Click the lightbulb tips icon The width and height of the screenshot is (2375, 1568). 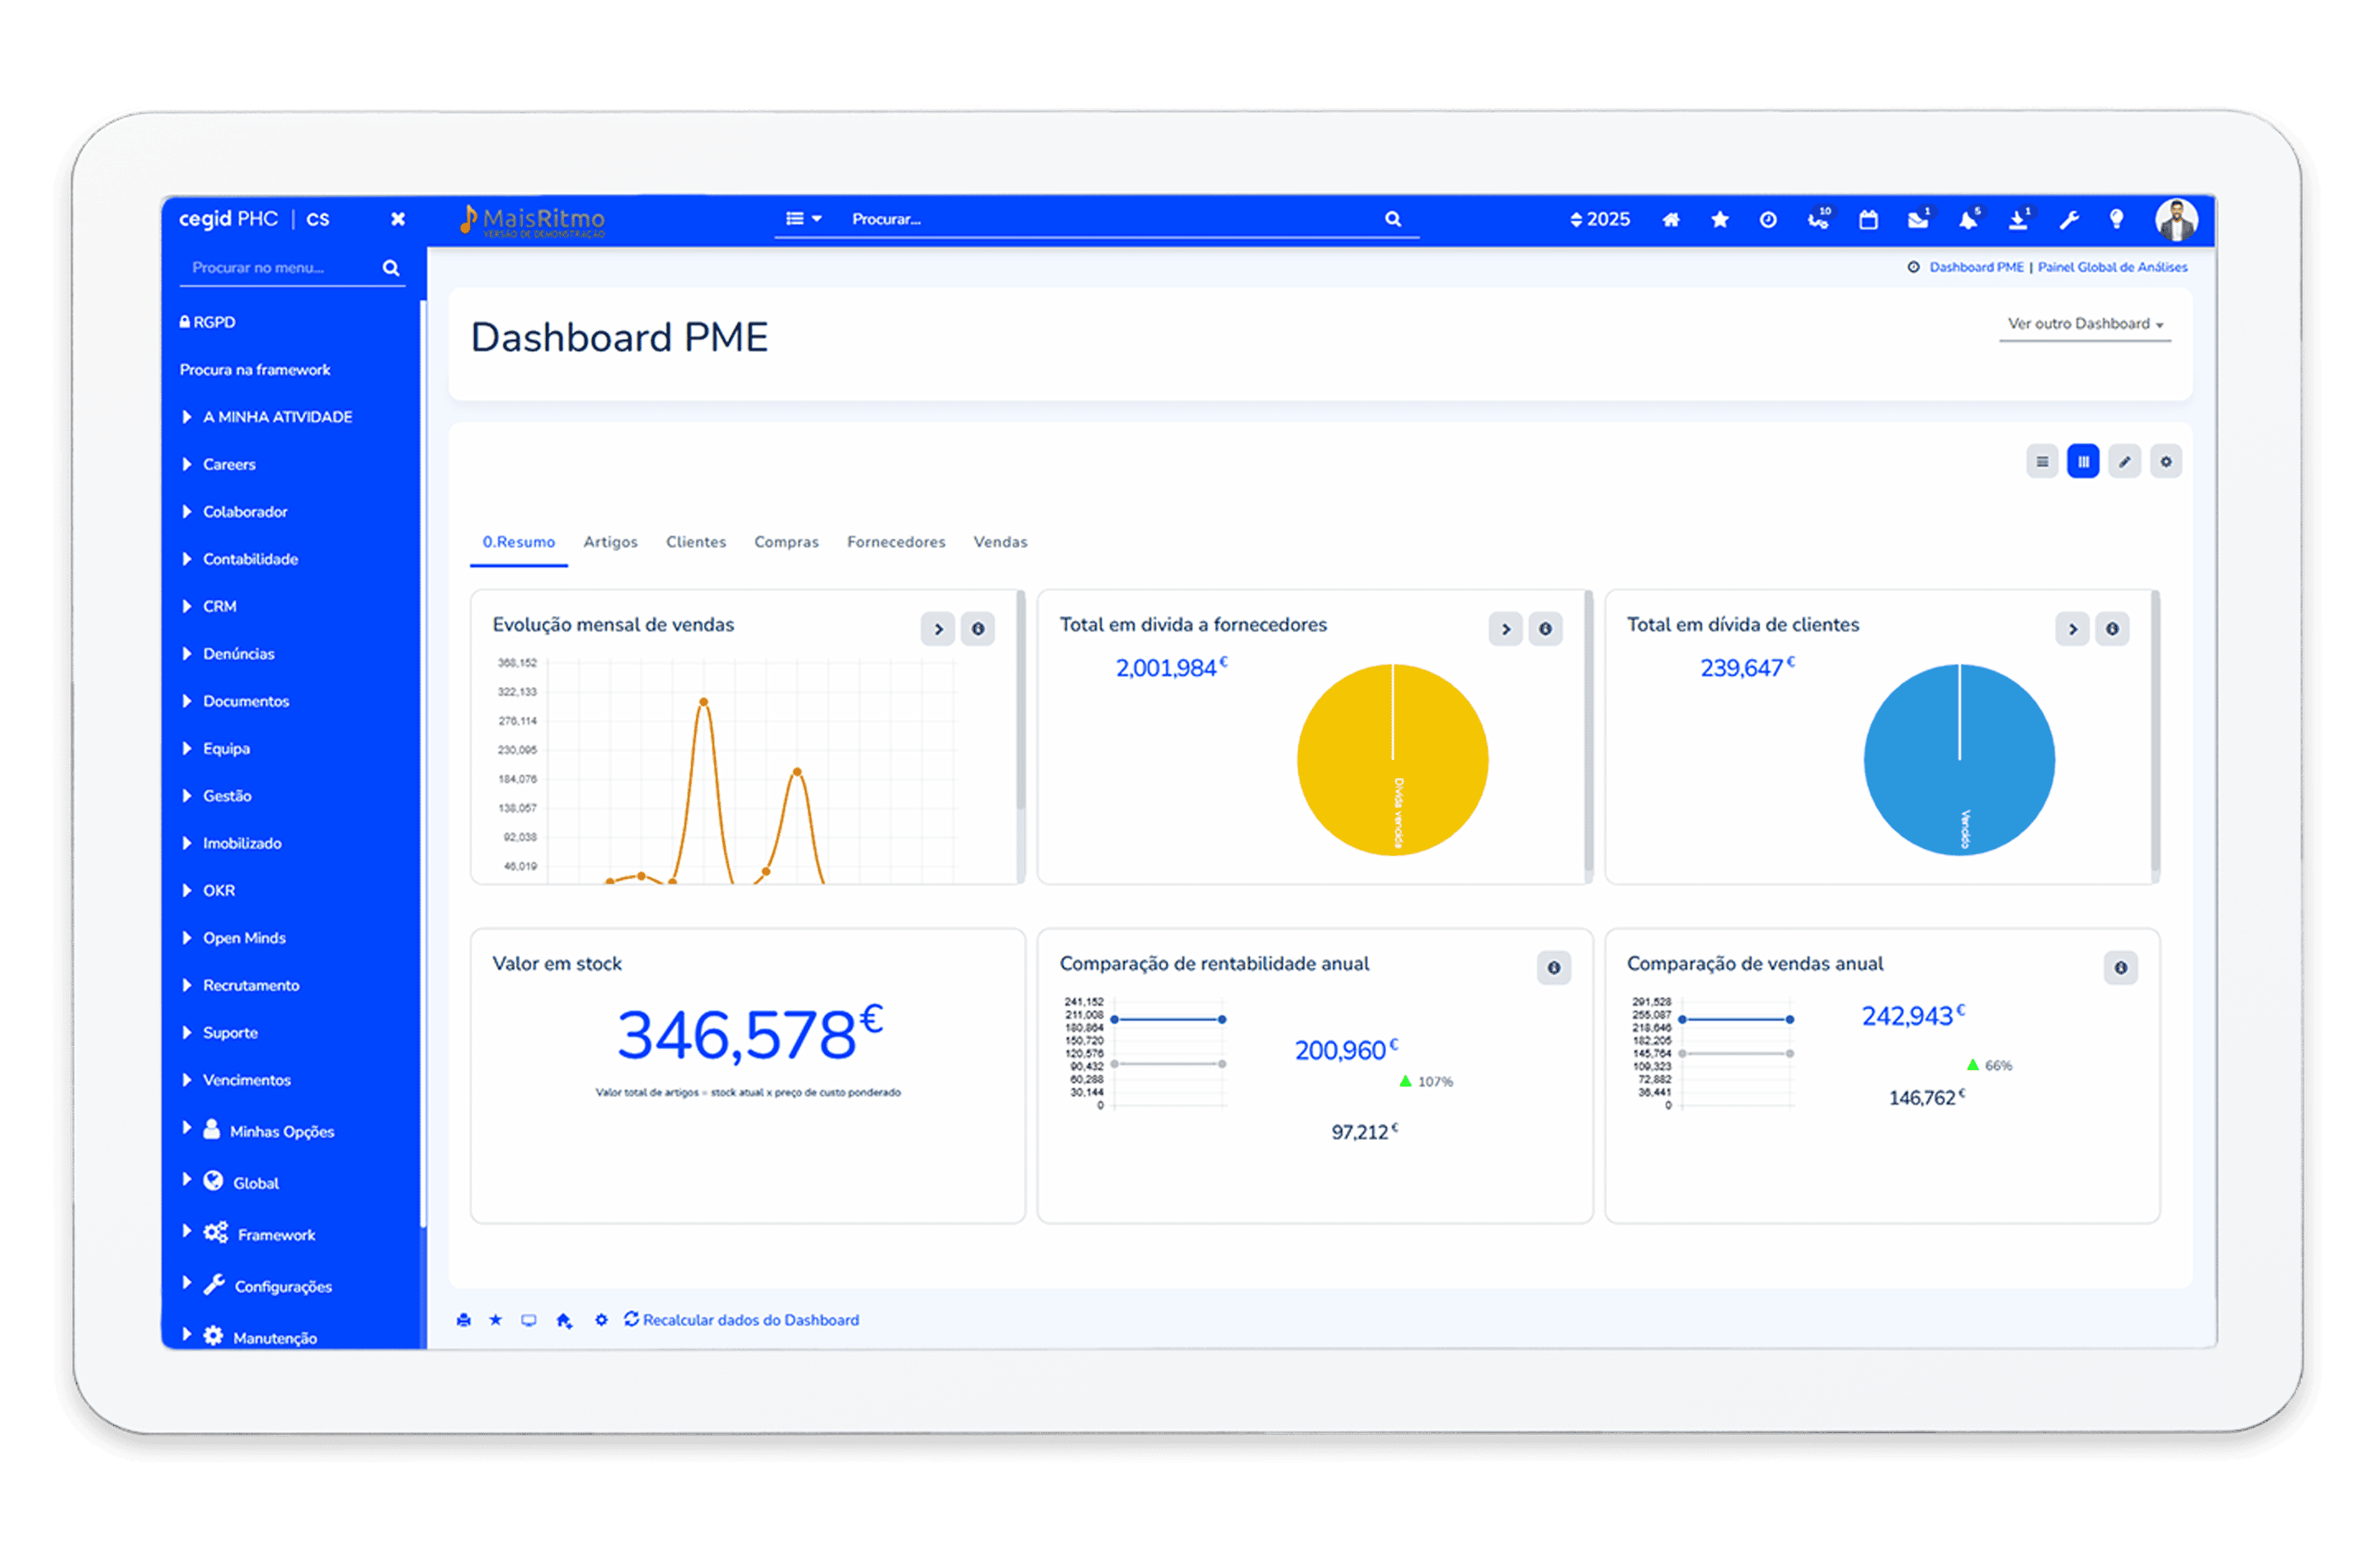[x=2116, y=220]
